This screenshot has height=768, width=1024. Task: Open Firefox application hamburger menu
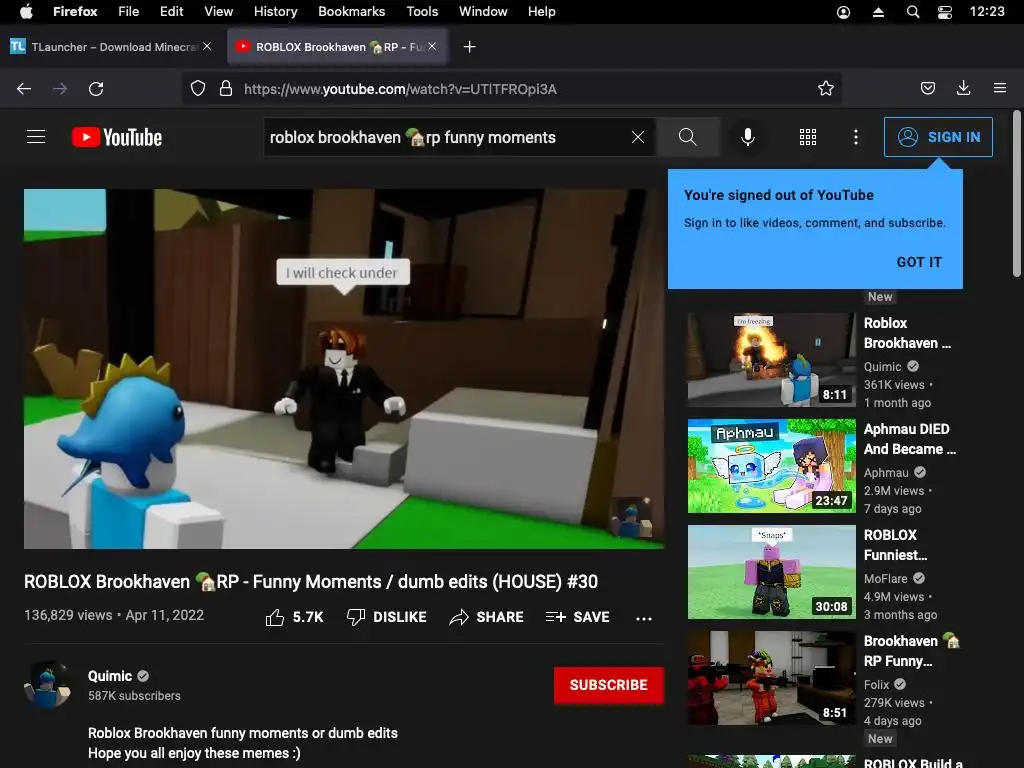click(1000, 88)
